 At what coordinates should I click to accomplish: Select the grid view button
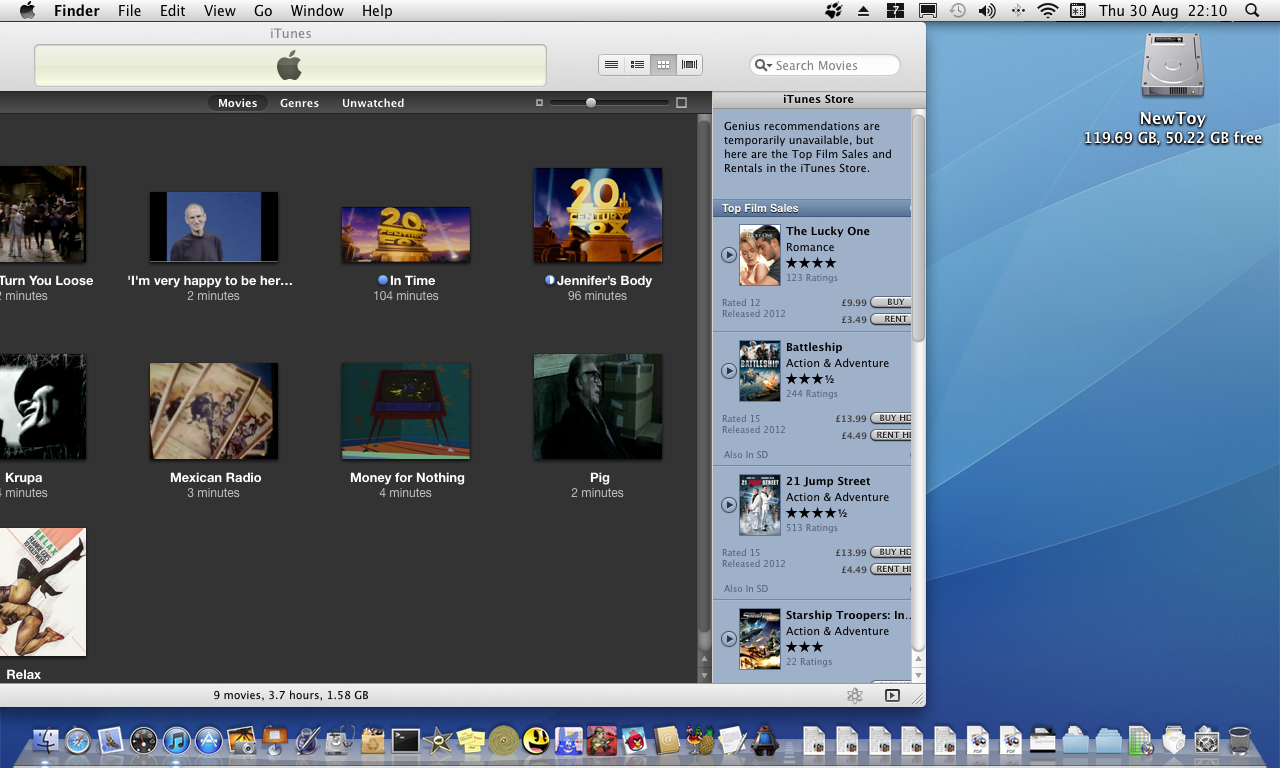tap(663, 65)
